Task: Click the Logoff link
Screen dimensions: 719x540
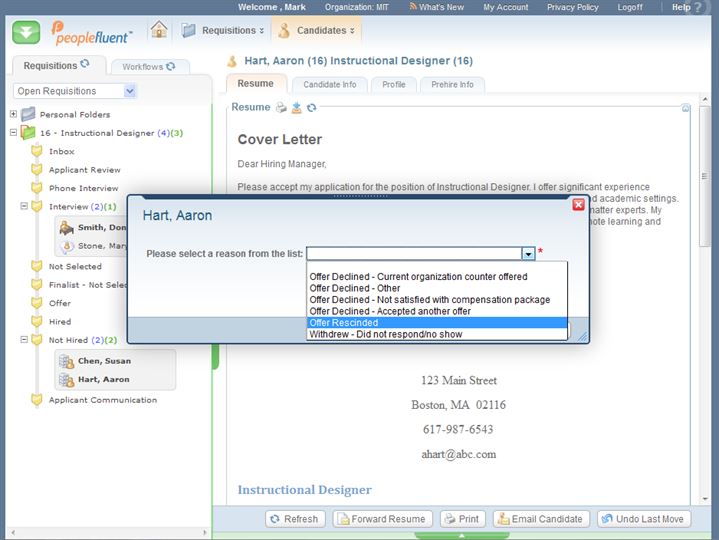Action: (x=632, y=7)
